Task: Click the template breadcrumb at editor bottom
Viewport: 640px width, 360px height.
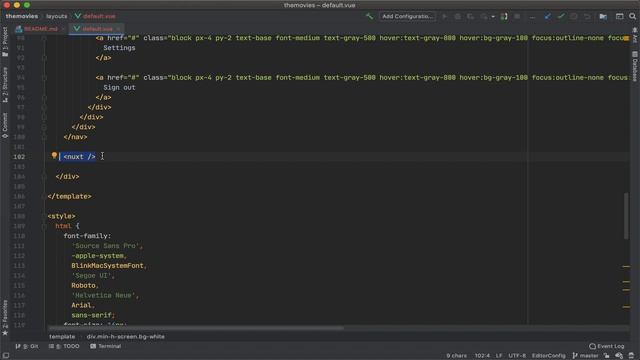Action: (62, 337)
